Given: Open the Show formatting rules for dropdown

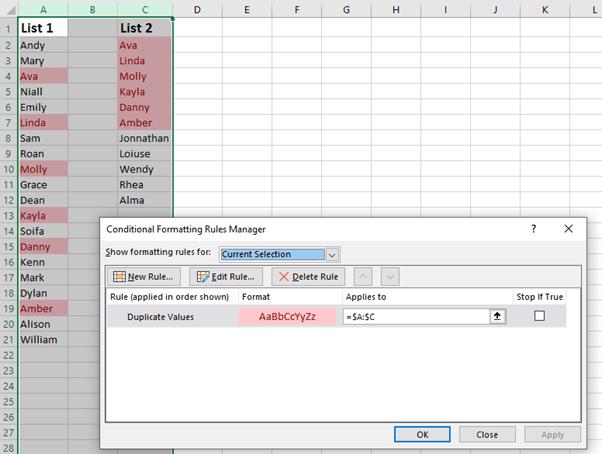Looking at the screenshot, I should [332, 254].
